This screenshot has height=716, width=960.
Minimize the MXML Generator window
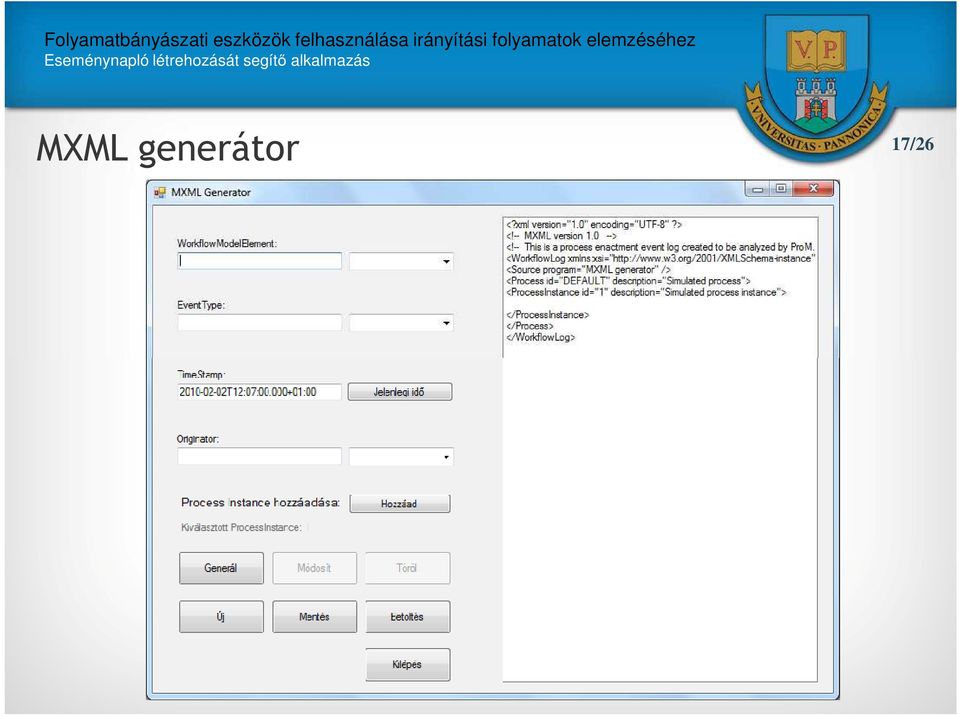pos(757,189)
